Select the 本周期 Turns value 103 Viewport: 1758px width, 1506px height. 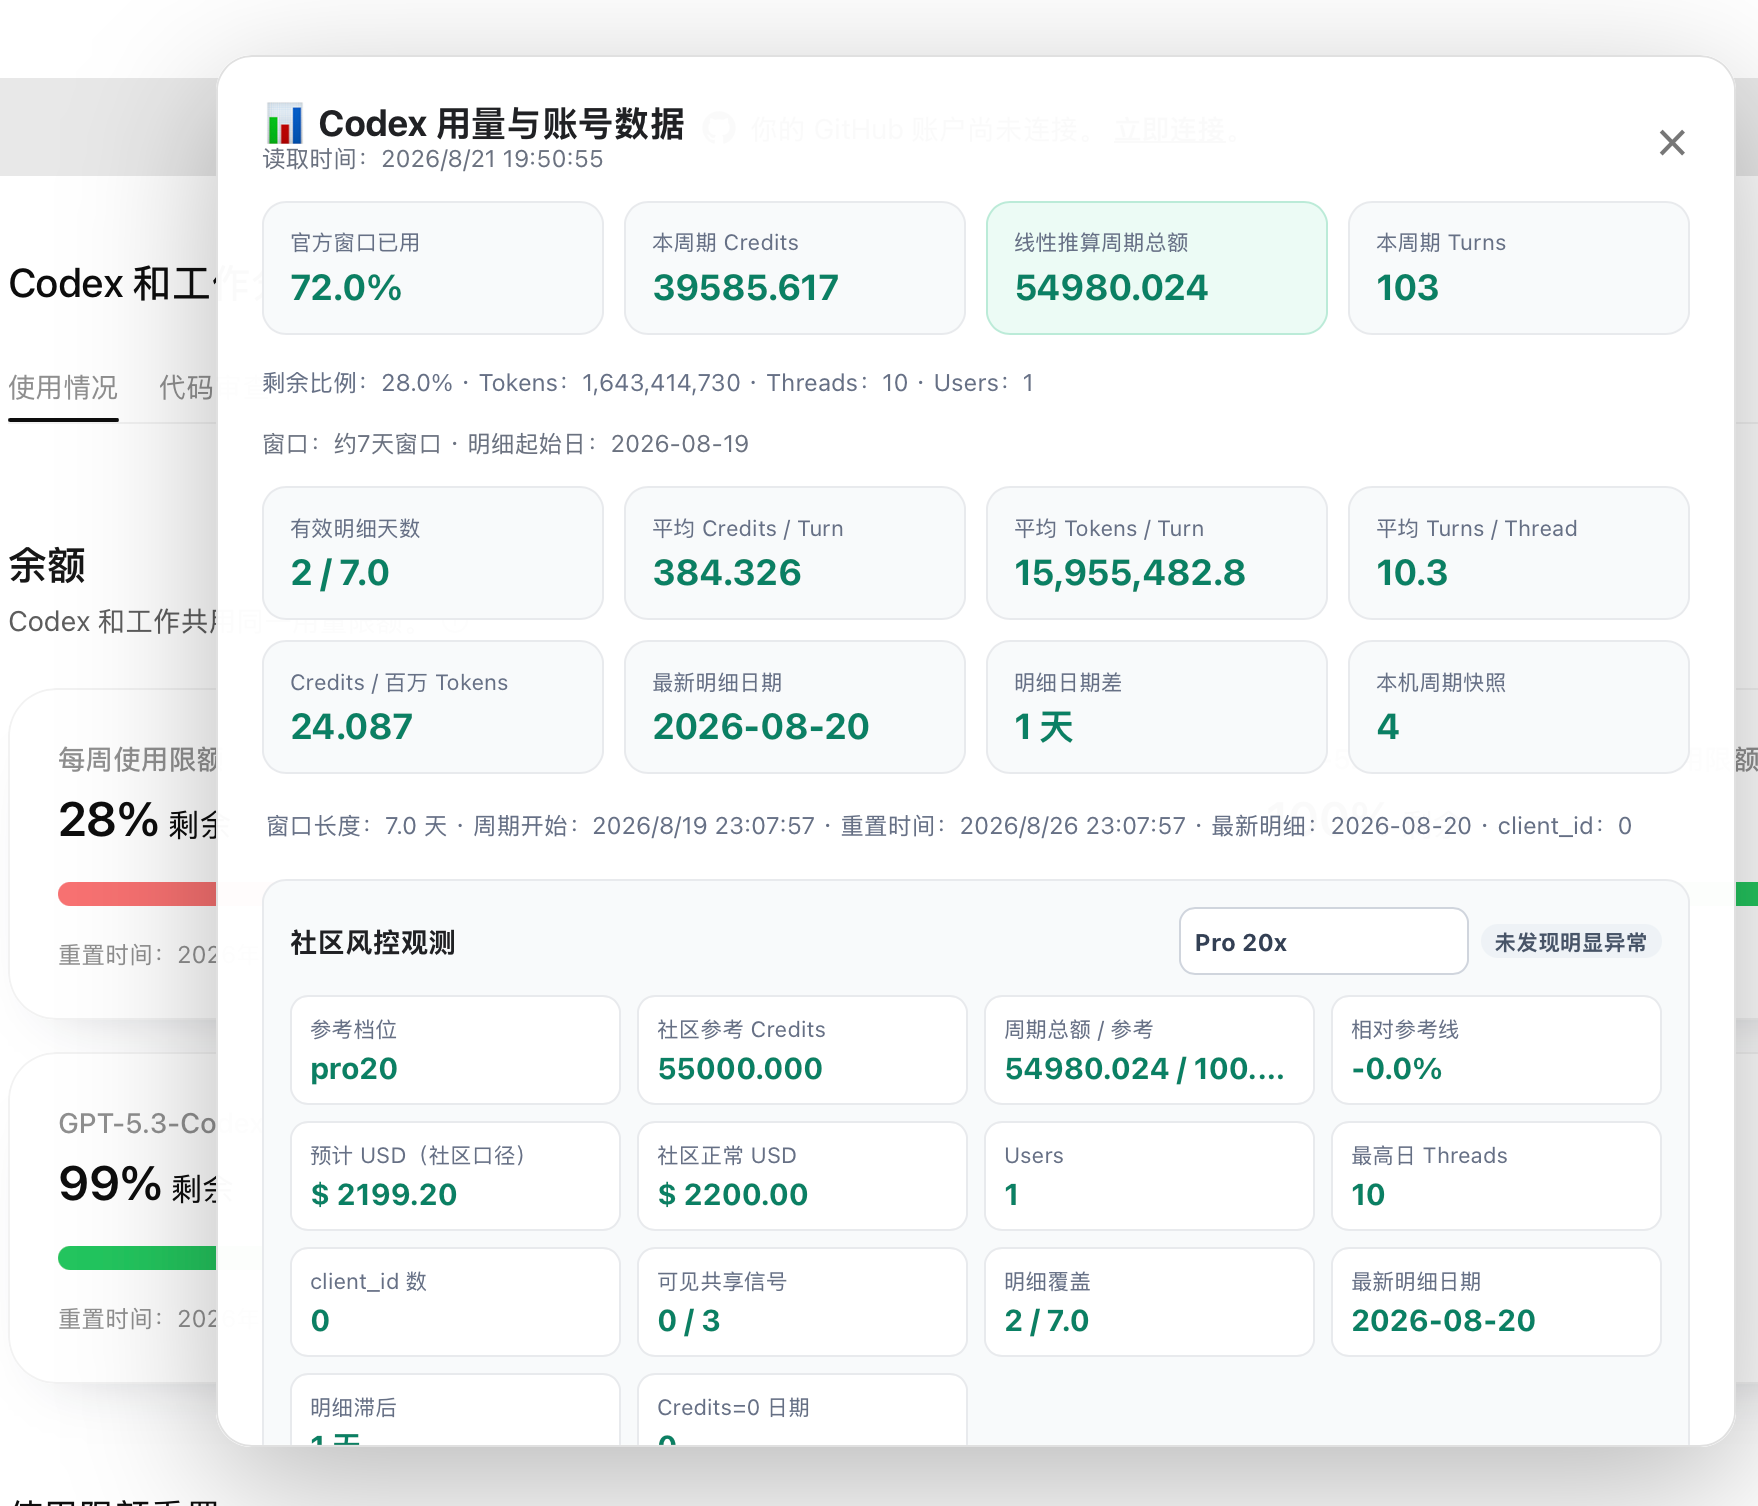click(x=1407, y=288)
